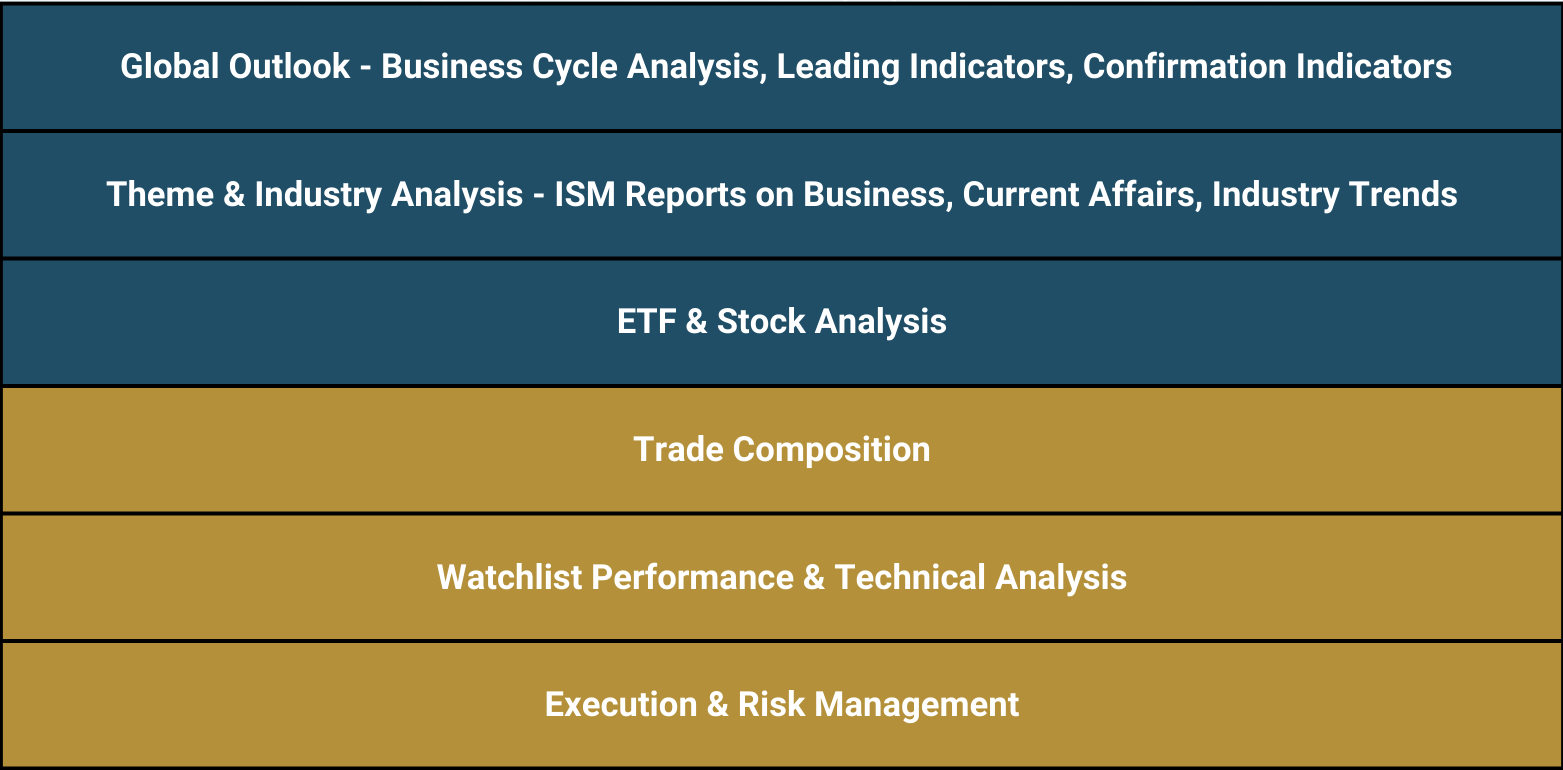Click the 'Theme & Industry Analysis' label
The width and height of the screenshot is (1563, 770).
click(x=314, y=194)
